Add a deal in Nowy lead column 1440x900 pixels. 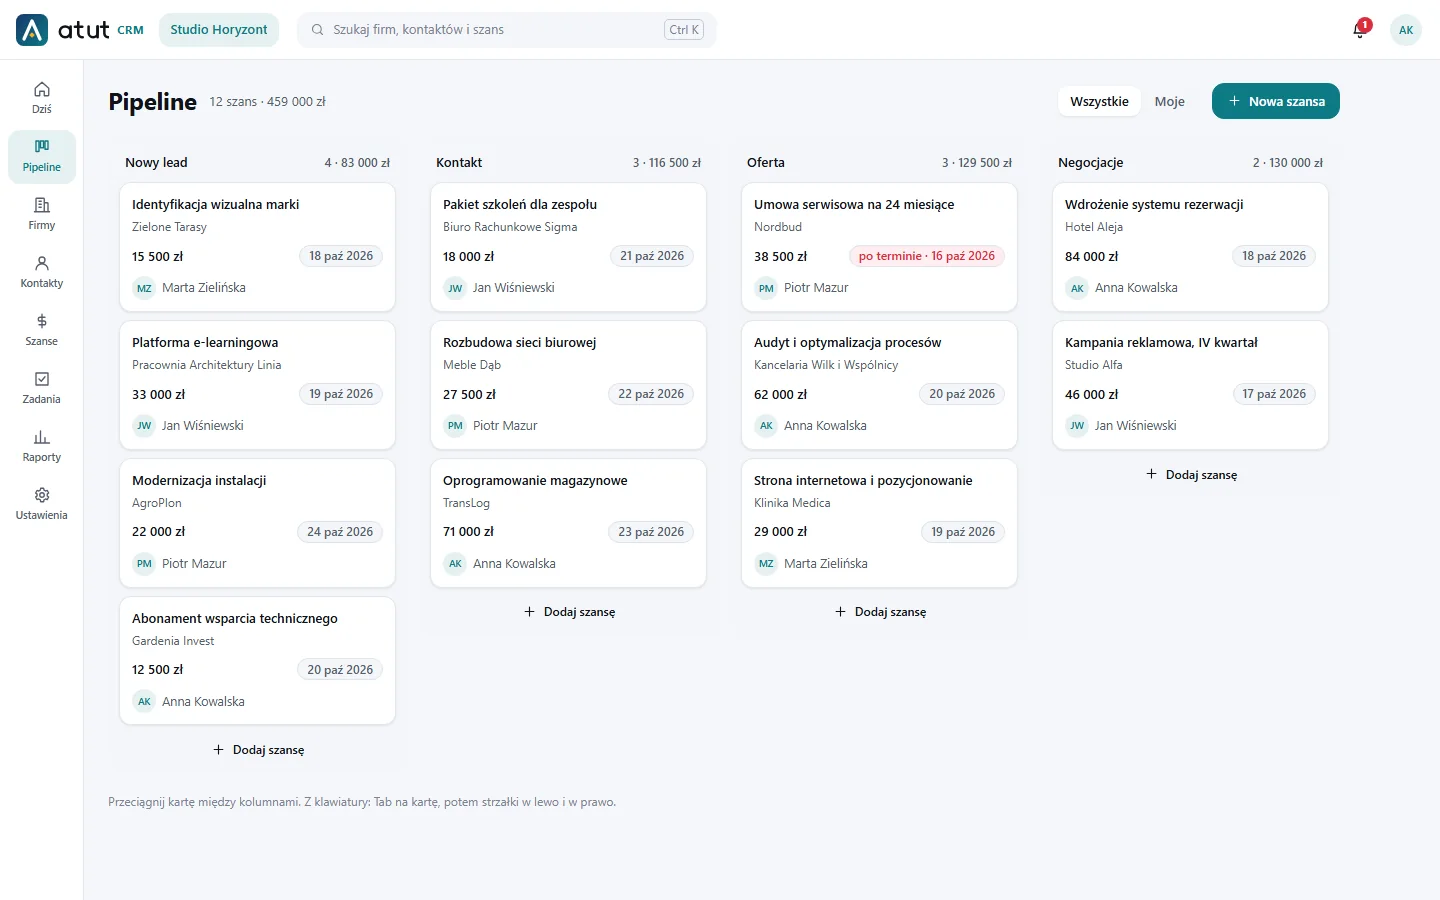pyautogui.click(x=258, y=750)
